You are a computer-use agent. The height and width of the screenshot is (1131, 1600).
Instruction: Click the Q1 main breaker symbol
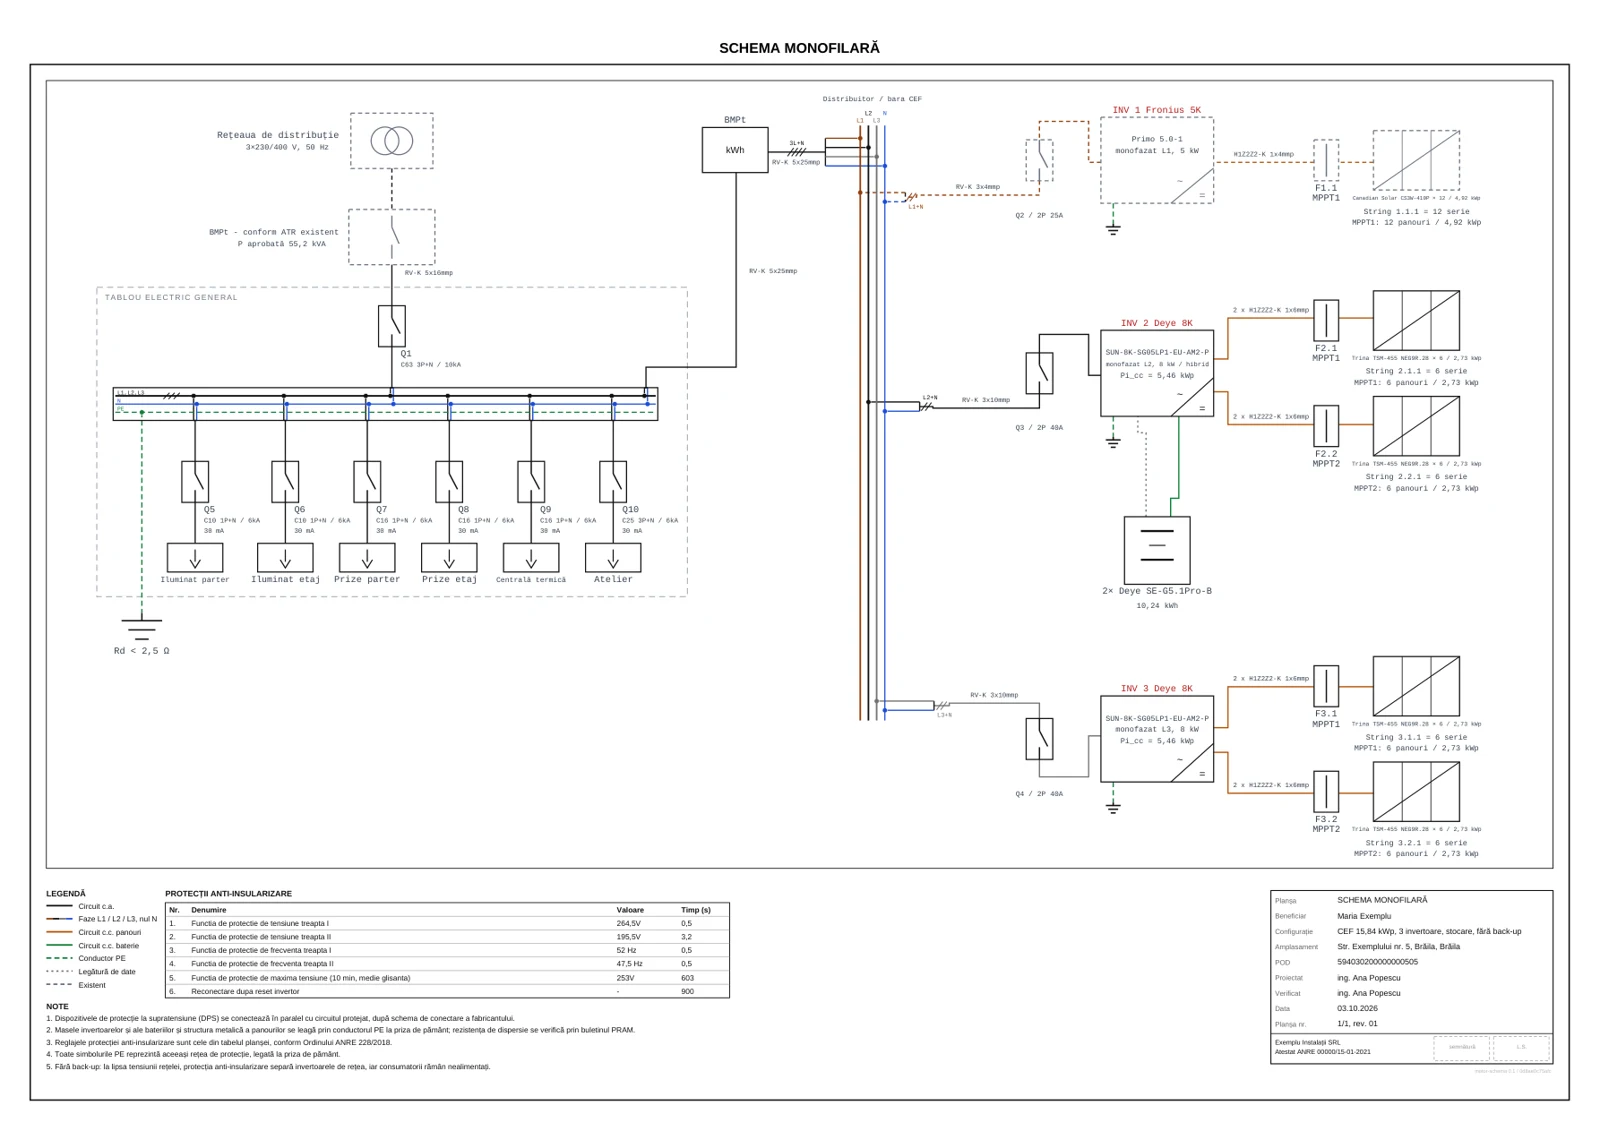tap(392, 326)
